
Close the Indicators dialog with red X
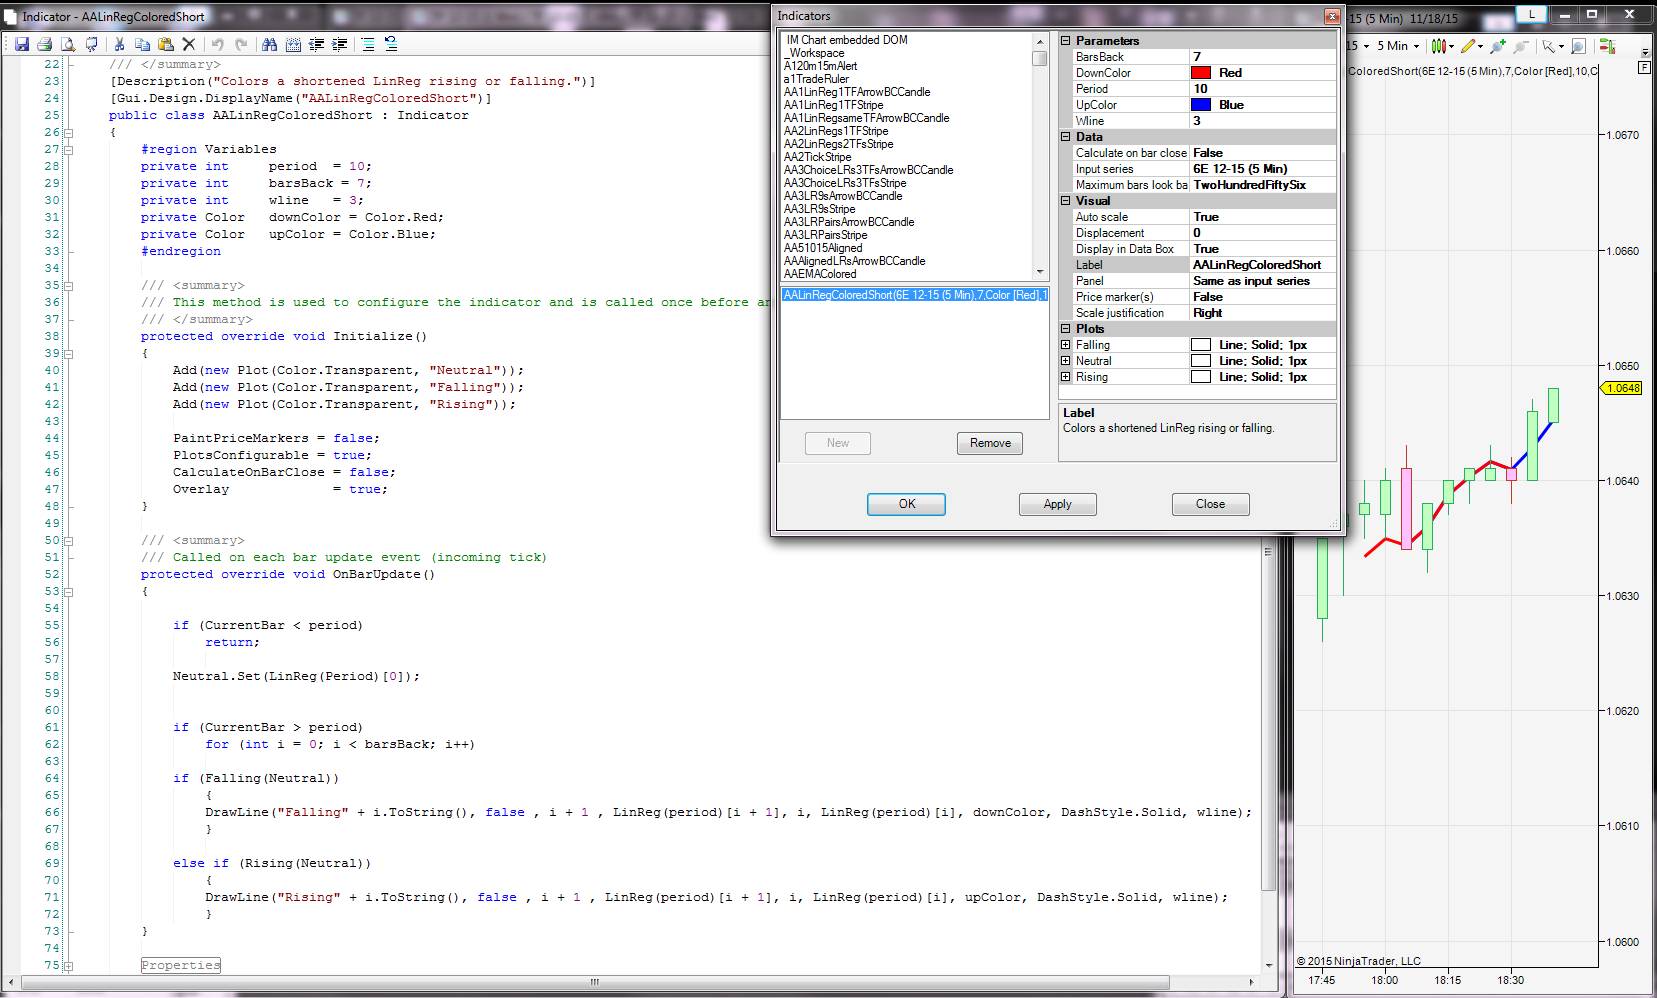tap(1331, 16)
